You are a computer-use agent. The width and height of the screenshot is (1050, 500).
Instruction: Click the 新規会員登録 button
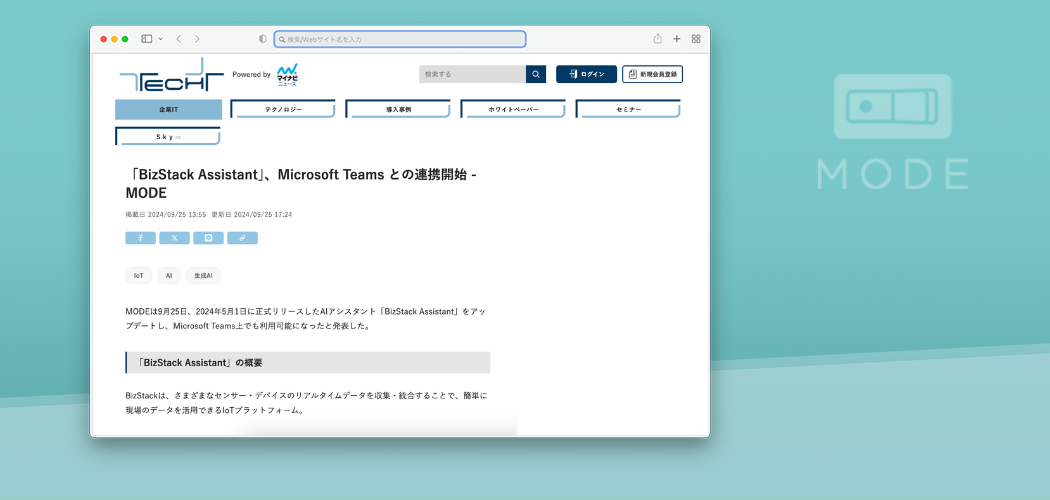point(652,74)
